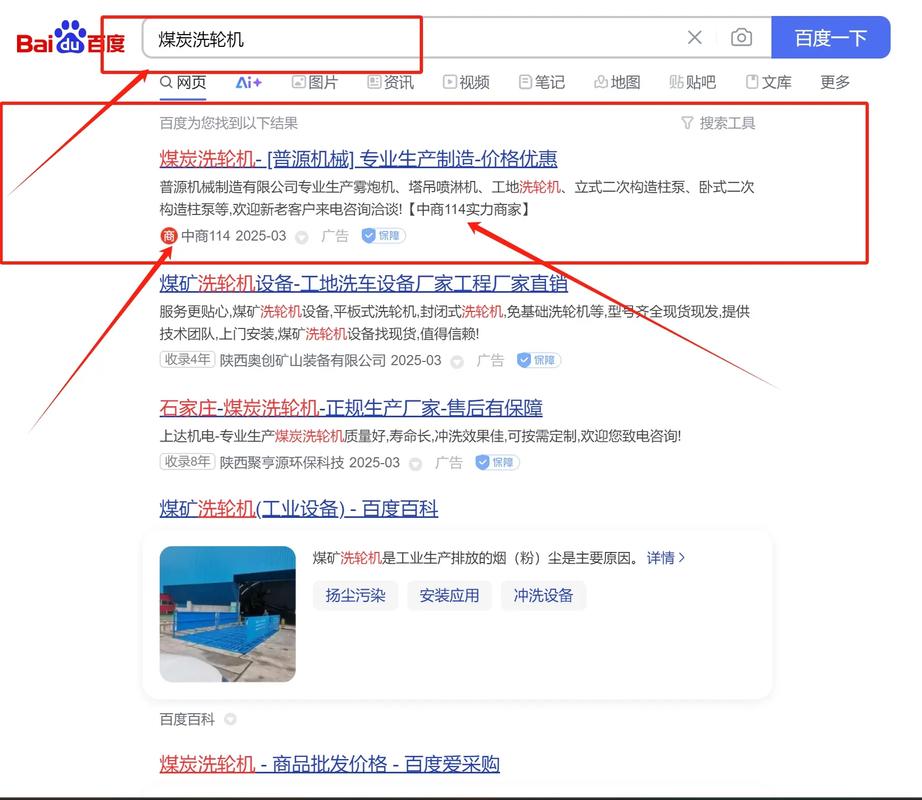Select the 网页 tab
This screenshot has width=922, height=800.
tap(183, 82)
